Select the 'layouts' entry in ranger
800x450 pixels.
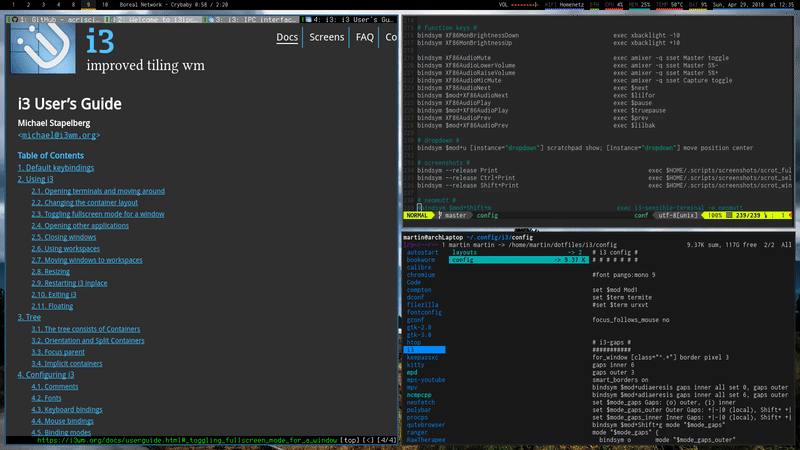coord(519,252)
